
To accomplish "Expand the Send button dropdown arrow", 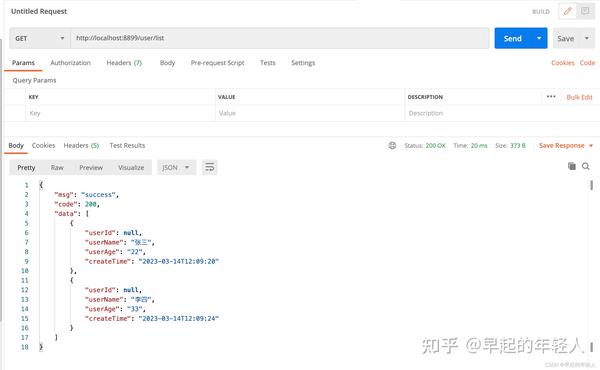I will (x=539, y=38).
